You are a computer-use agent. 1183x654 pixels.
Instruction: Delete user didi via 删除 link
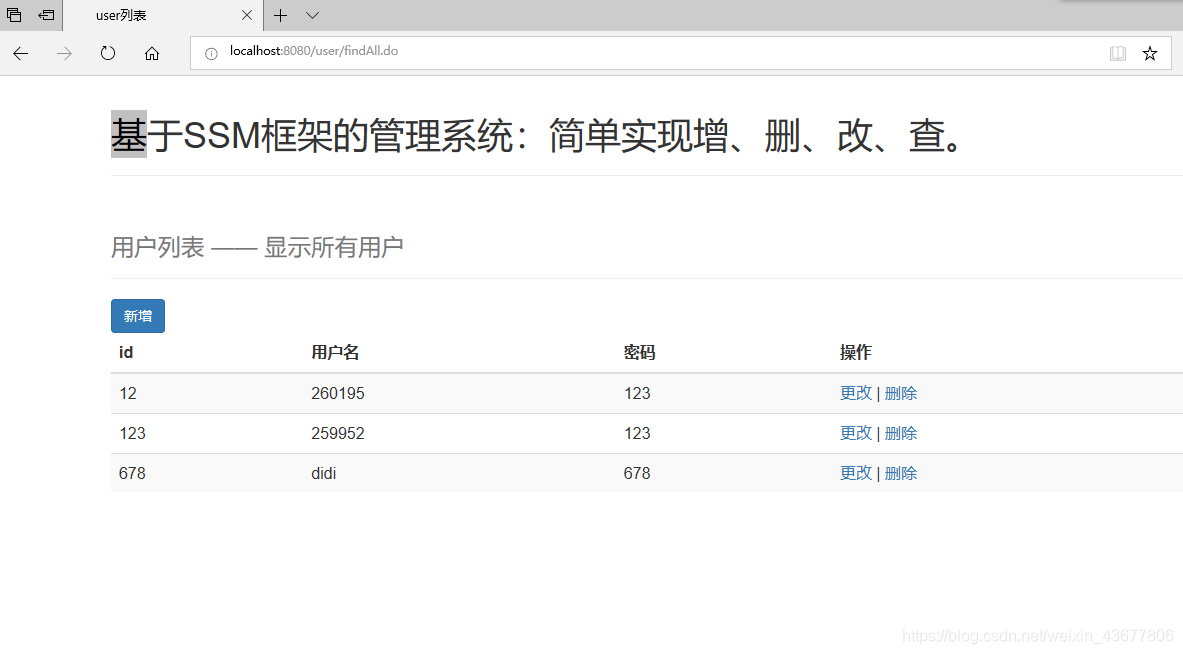tap(901, 473)
